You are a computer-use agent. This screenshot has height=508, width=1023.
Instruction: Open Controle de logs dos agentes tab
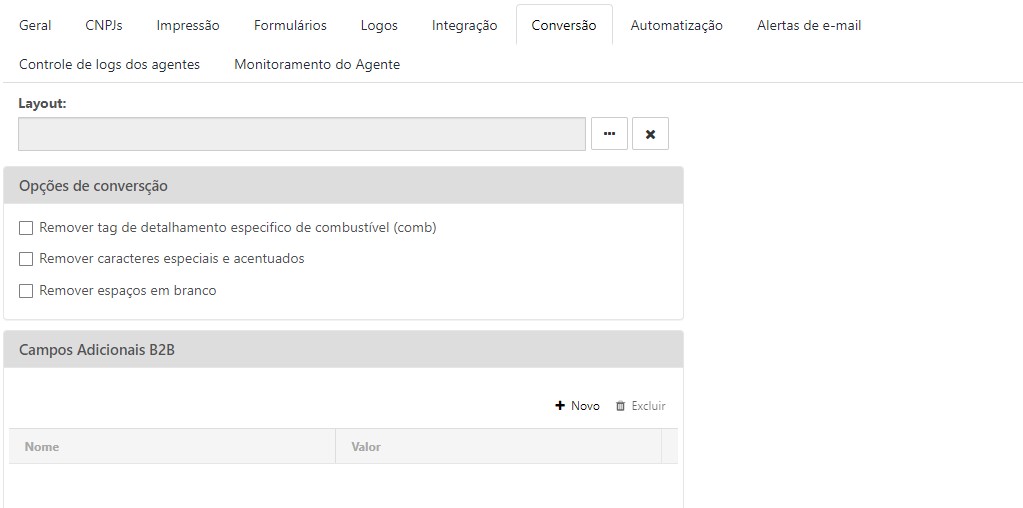(x=109, y=64)
